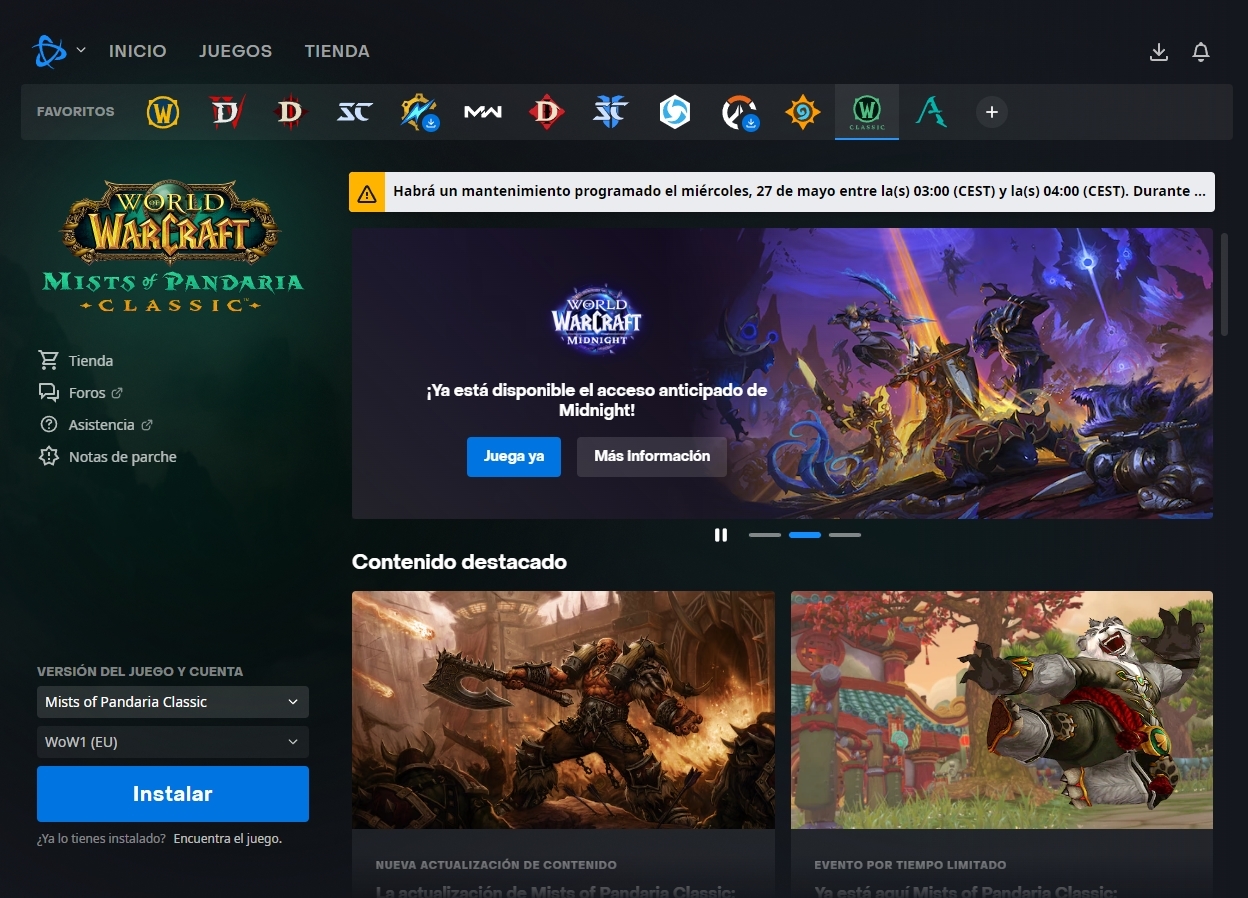Select the Warcraft Rumble lightning icon
Screen dimensions: 1248x898
tap(418, 112)
